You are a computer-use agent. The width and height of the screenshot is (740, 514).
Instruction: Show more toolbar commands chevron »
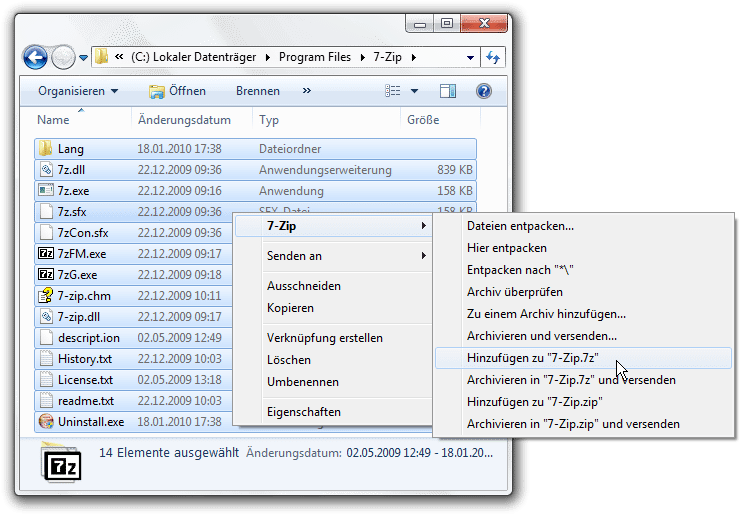tap(307, 90)
